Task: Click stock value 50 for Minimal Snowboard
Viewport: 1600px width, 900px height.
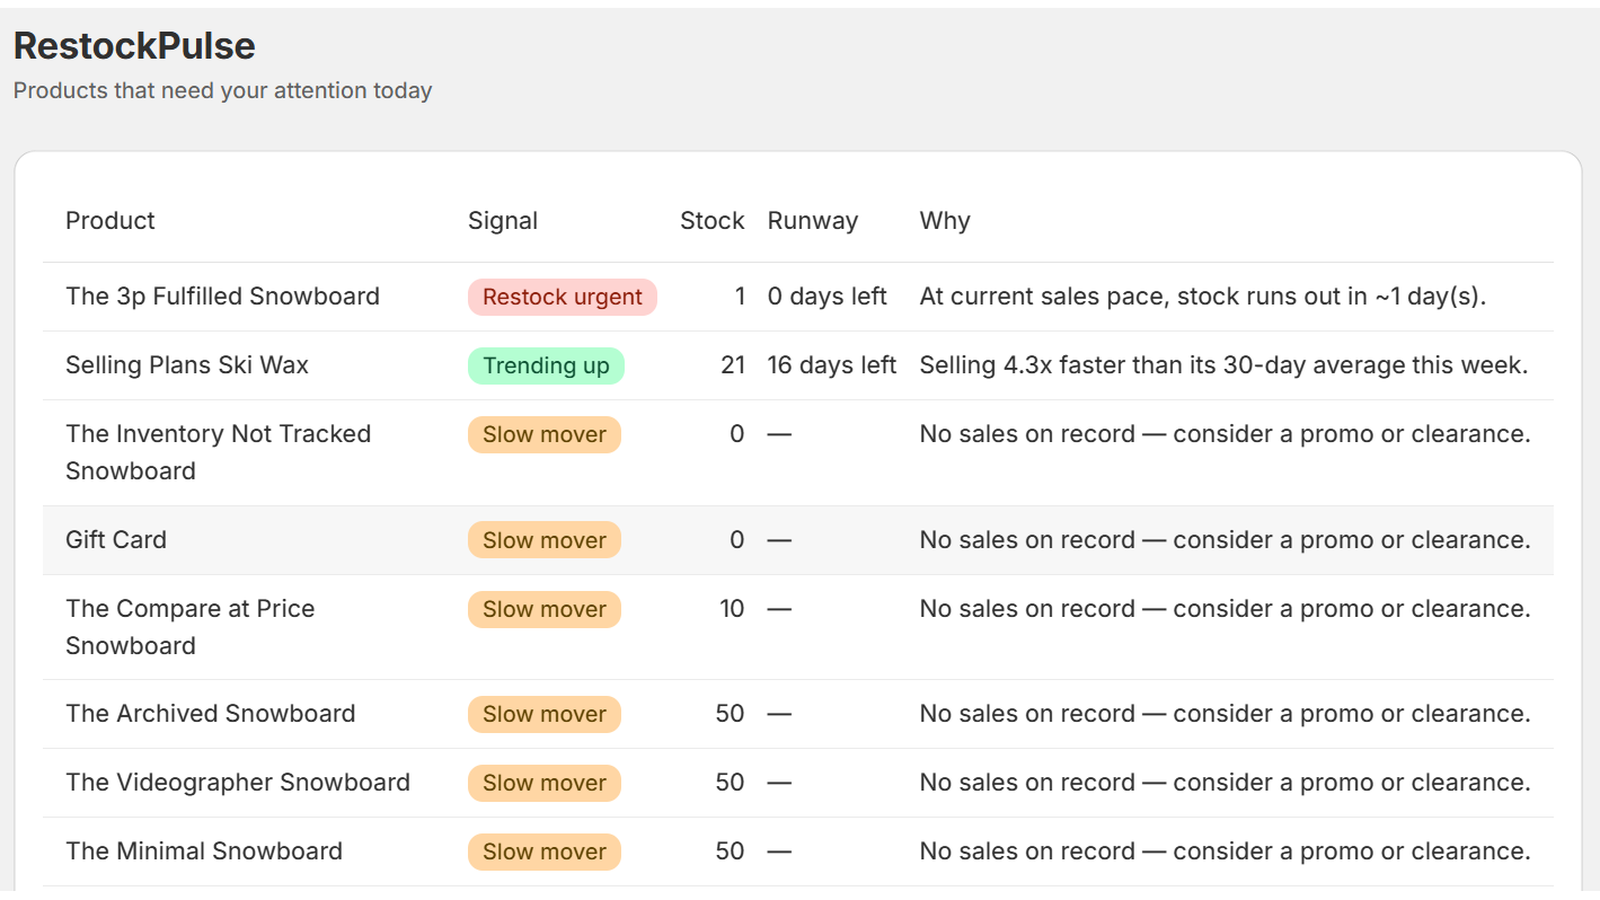Action: point(730,852)
